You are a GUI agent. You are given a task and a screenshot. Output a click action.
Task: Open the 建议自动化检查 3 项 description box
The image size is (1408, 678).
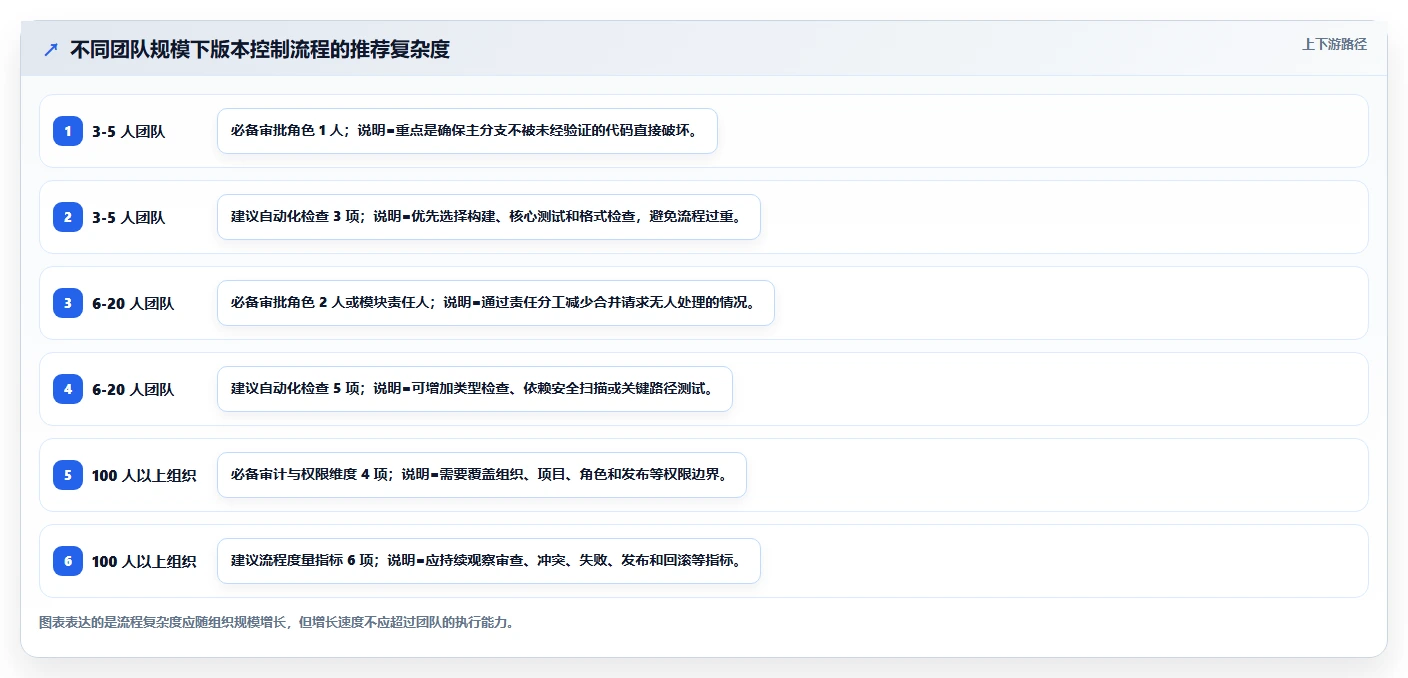[x=489, y=217]
